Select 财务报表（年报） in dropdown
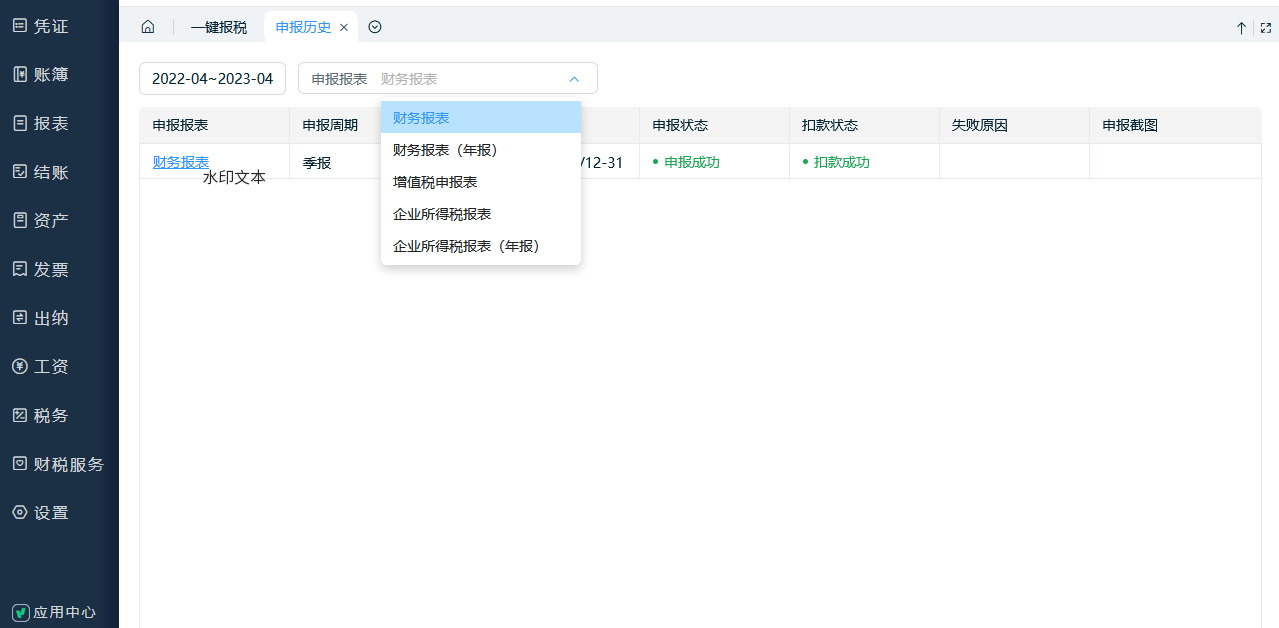Viewport: 1279px width, 628px height. (445, 150)
